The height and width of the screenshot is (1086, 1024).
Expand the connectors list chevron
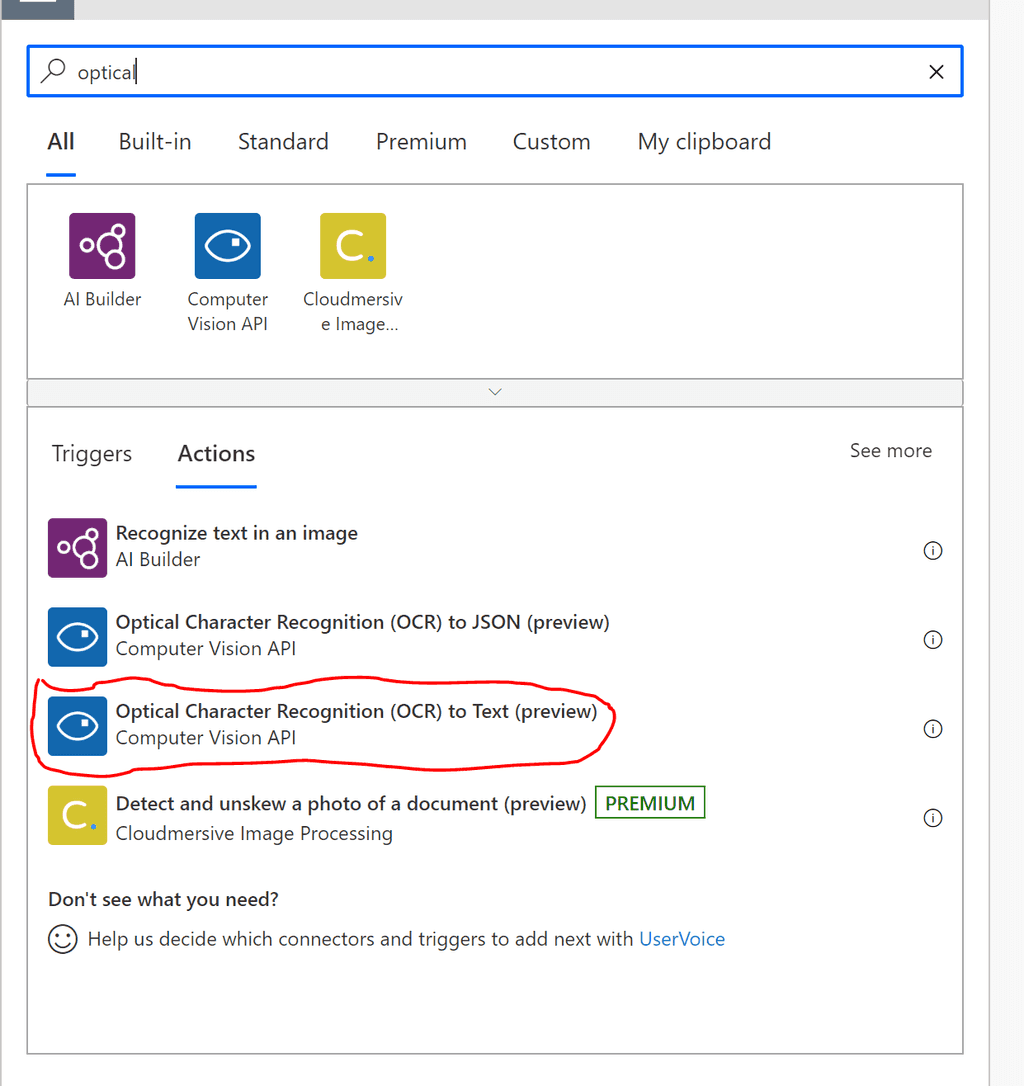click(x=495, y=392)
